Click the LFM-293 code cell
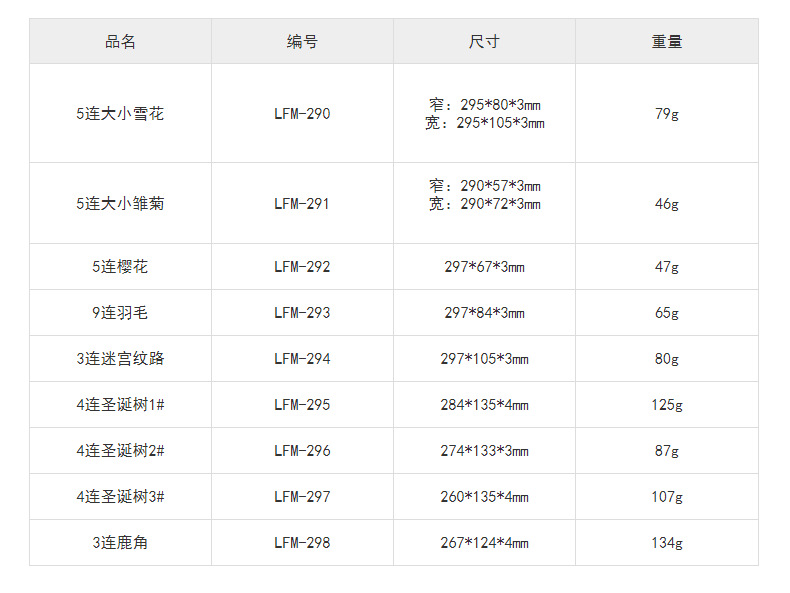The height and width of the screenshot is (593, 790). click(x=302, y=313)
